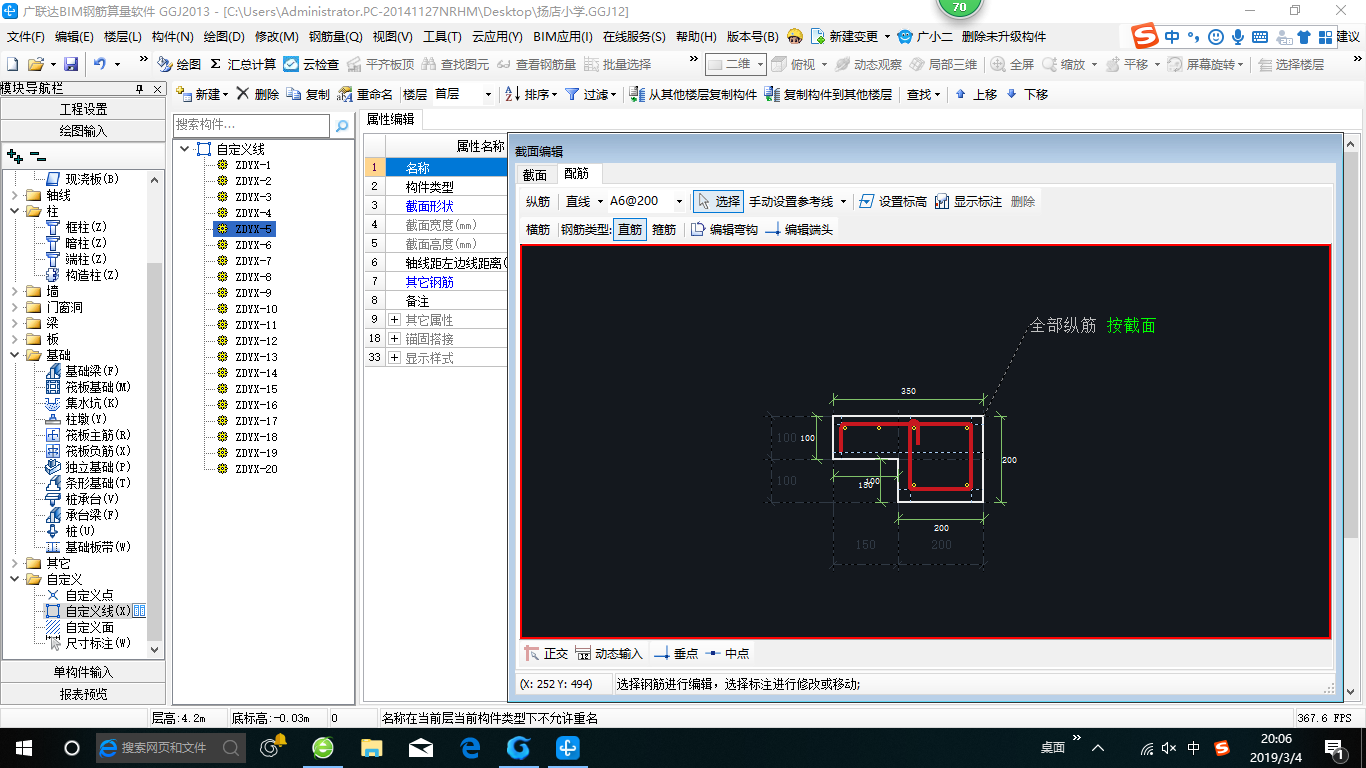
Task: Click the green 按截面 label in canvas
Action: point(1131,325)
